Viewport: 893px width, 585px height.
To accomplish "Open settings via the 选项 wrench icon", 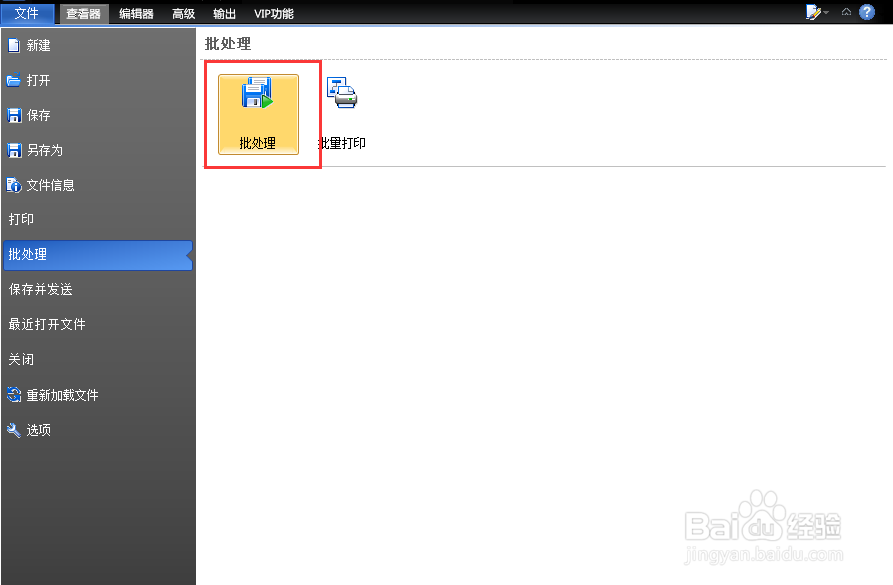I will pyautogui.click(x=14, y=430).
